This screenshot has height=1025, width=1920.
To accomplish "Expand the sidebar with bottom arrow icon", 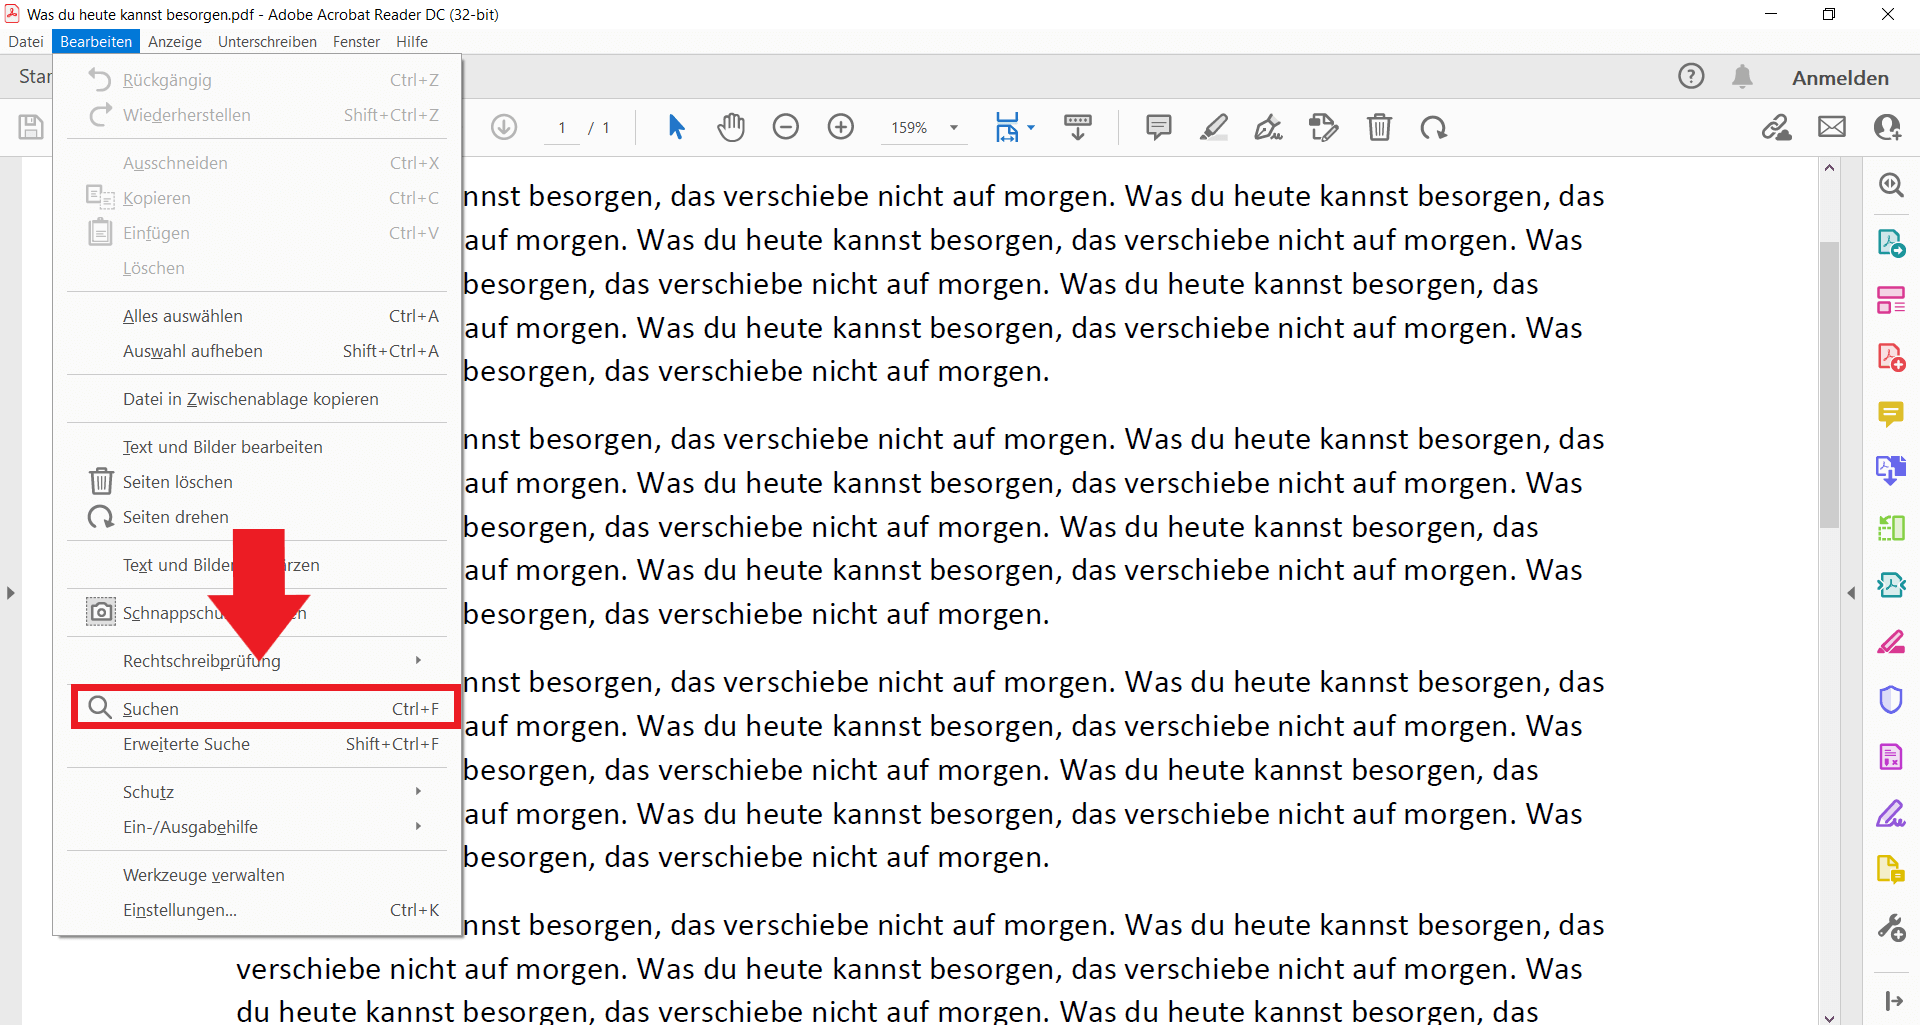I will point(1893,1000).
